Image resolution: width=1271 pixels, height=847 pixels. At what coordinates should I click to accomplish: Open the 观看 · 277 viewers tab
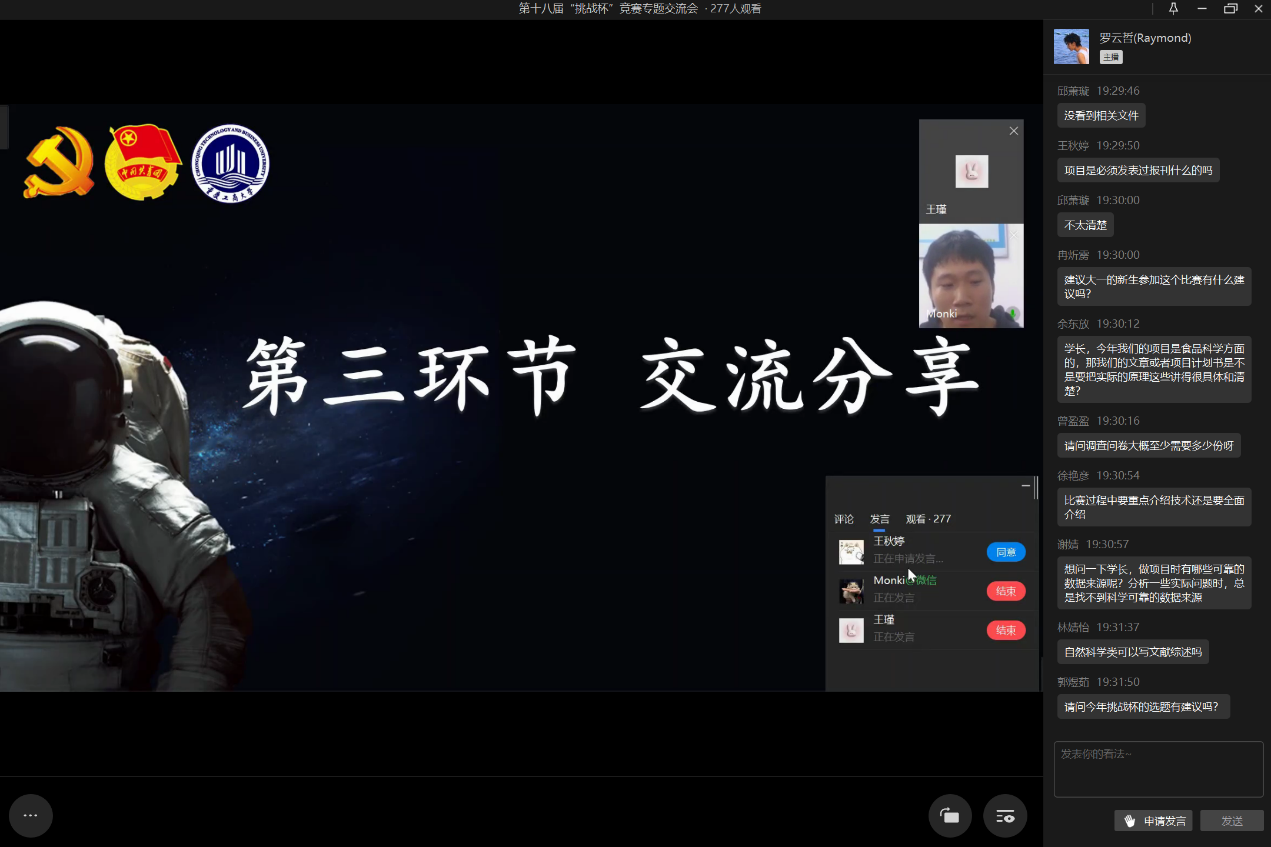928,519
